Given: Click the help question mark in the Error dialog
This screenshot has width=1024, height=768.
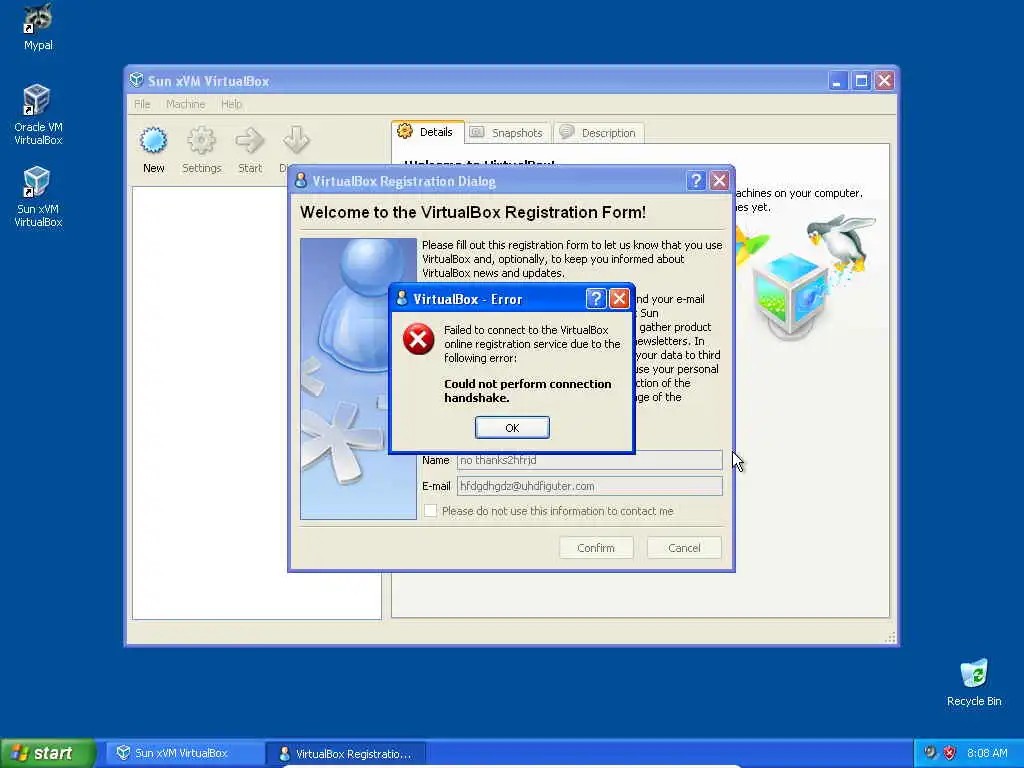Looking at the screenshot, I should [x=596, y=299].
